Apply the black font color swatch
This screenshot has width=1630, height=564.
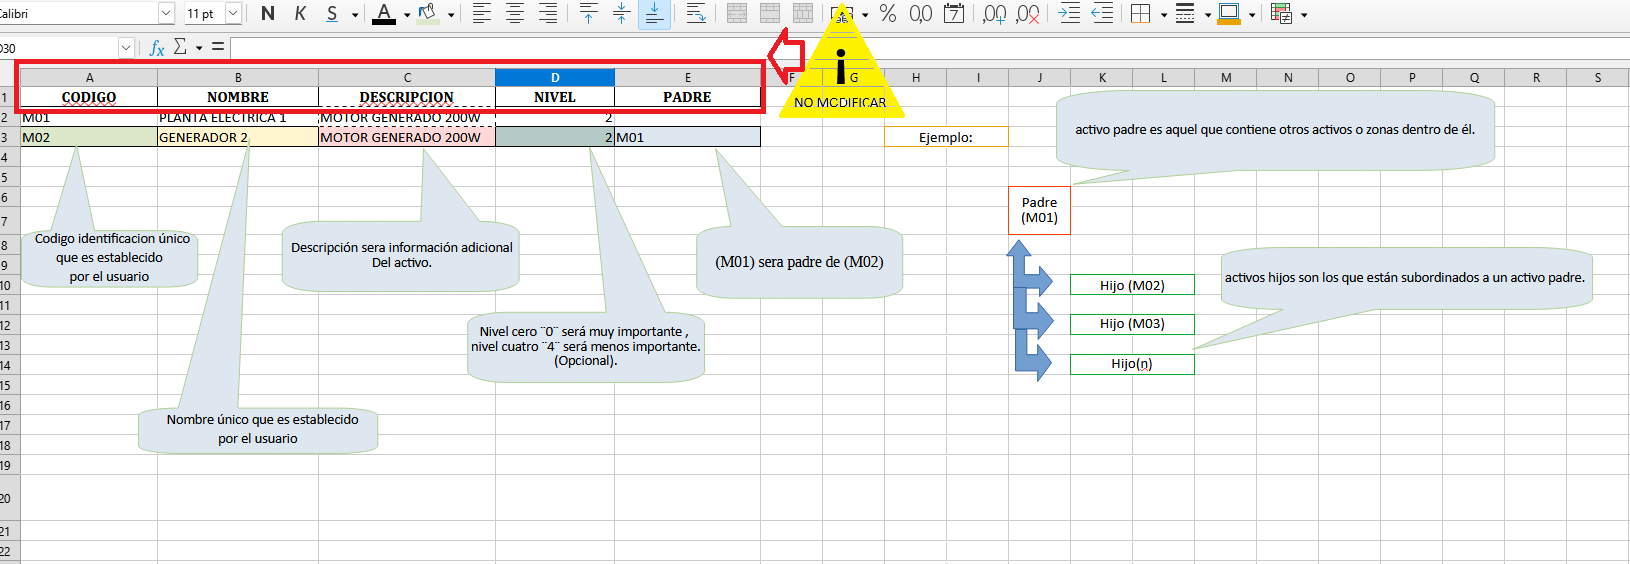383,14
